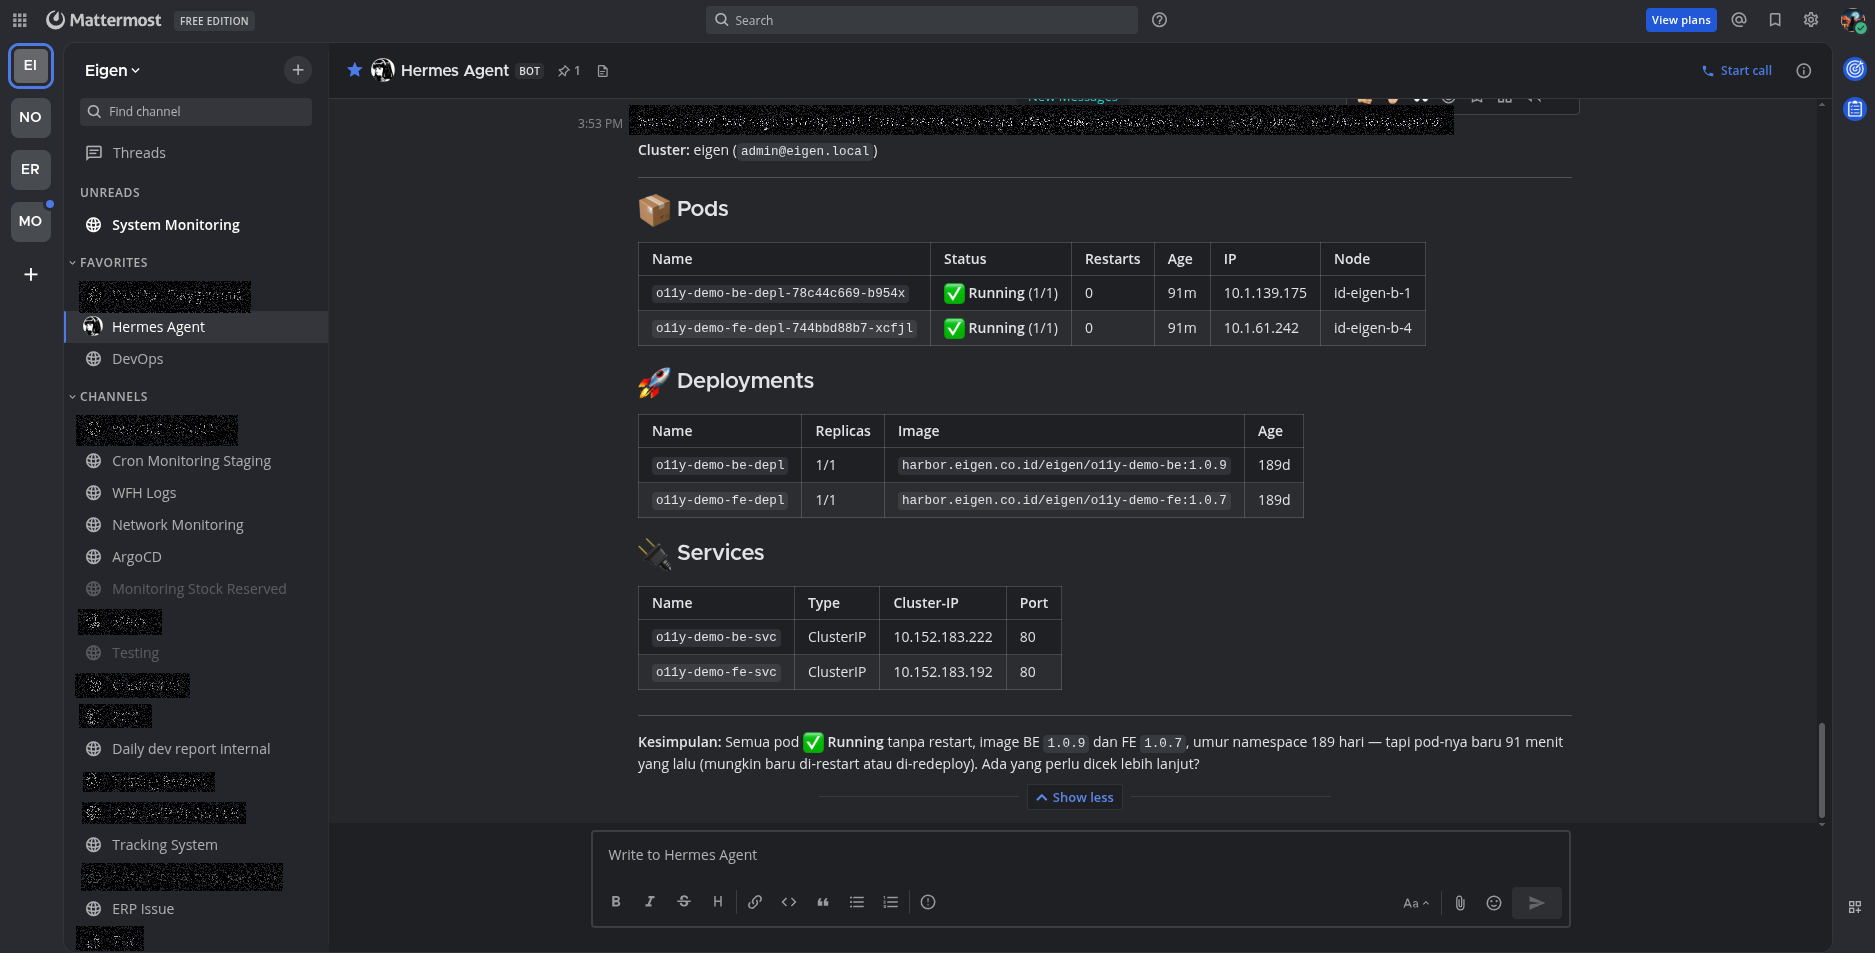Open ArgoCD channel

pyautogui.click(x=196, y=557)
